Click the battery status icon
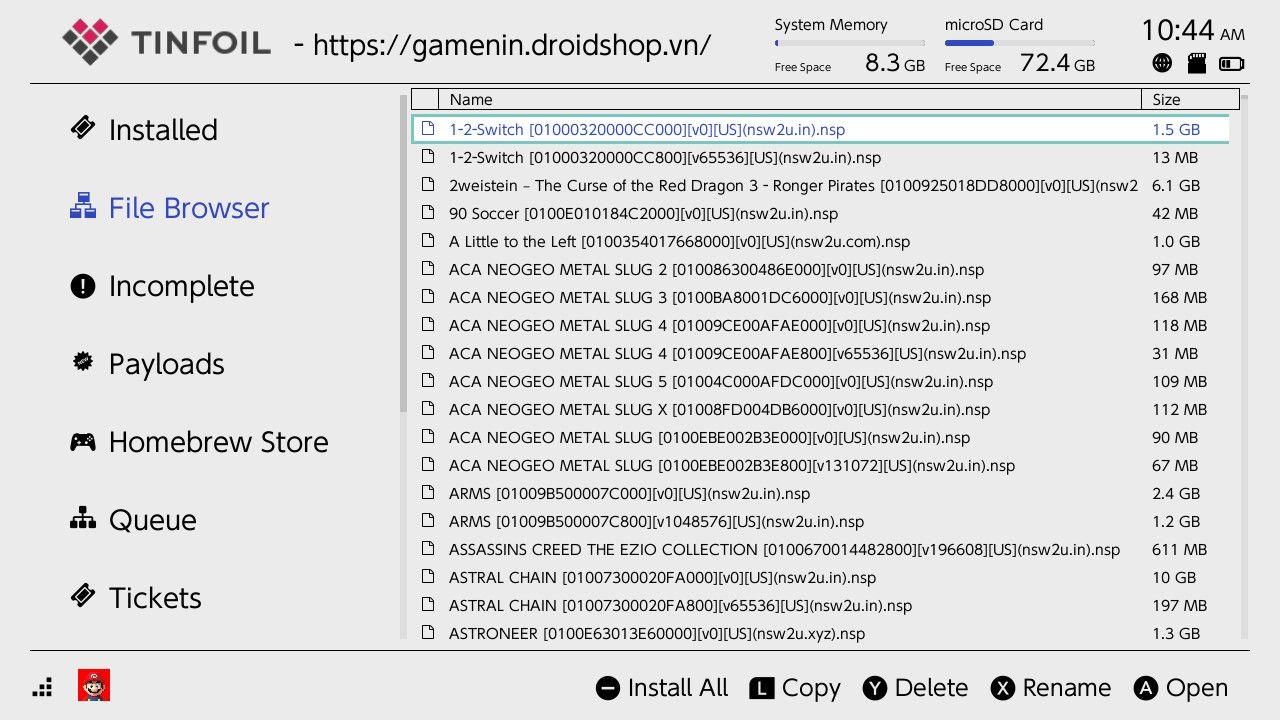 1232,64
